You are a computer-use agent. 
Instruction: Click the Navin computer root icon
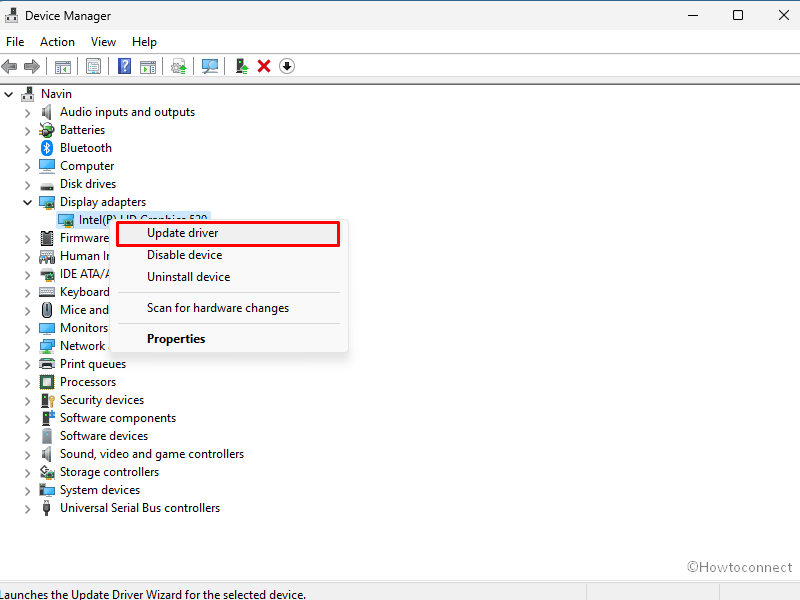coord(28,94)
